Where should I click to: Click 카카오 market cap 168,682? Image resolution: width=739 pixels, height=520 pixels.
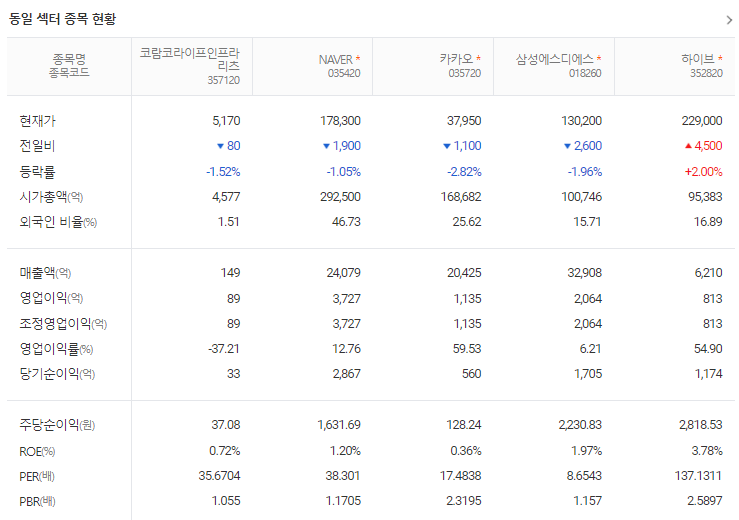pos(461,197)
